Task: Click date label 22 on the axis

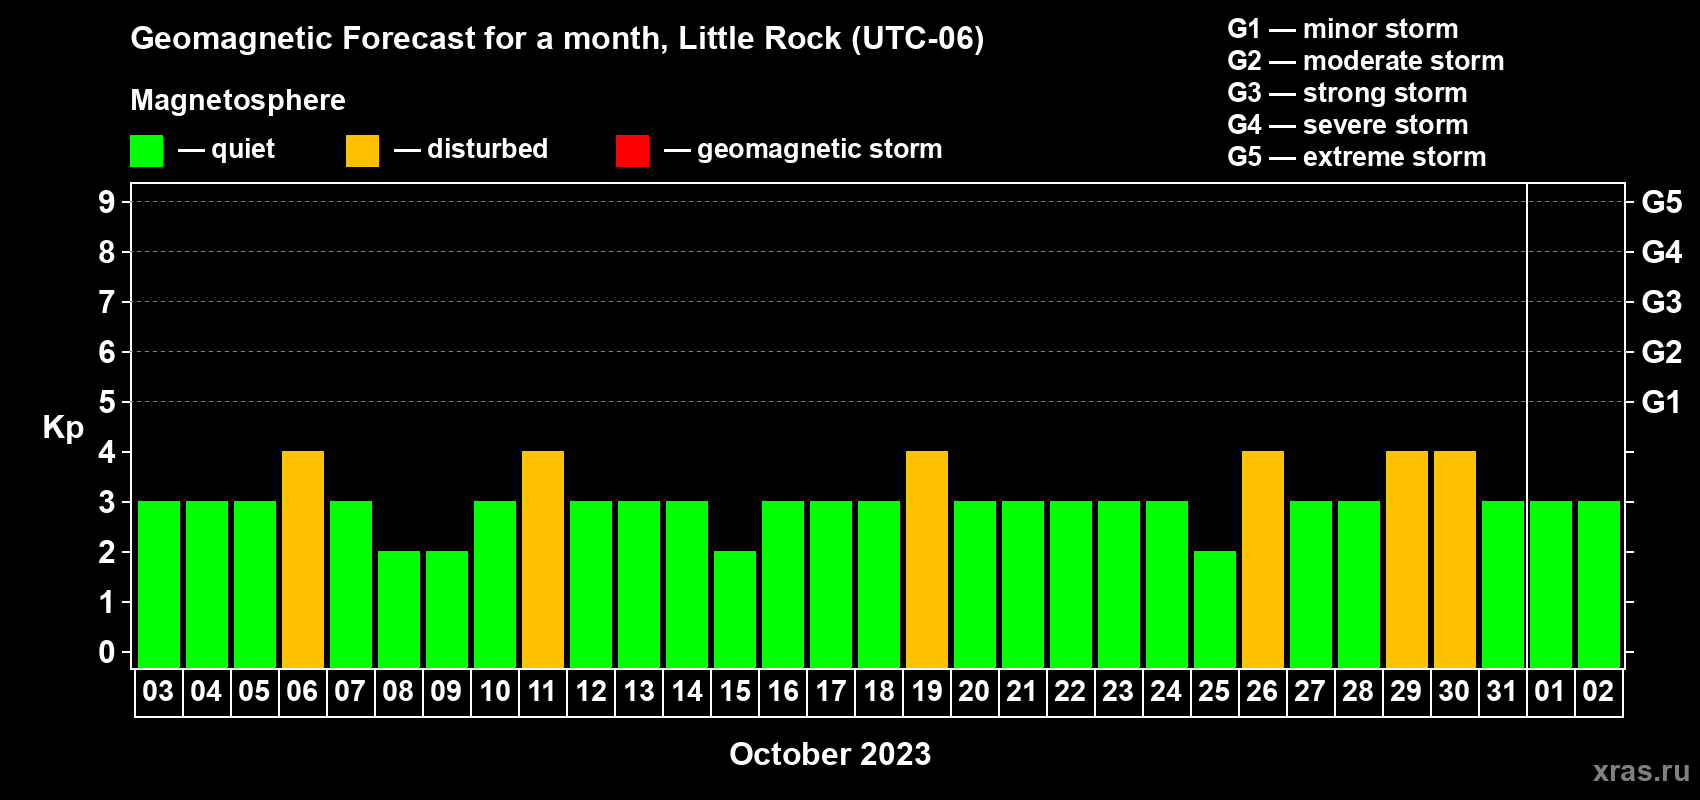Action: [1070, 691]
